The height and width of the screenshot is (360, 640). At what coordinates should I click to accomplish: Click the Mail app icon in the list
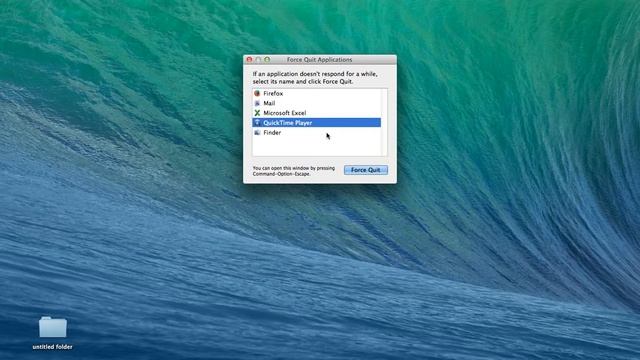tap(257, 103)
